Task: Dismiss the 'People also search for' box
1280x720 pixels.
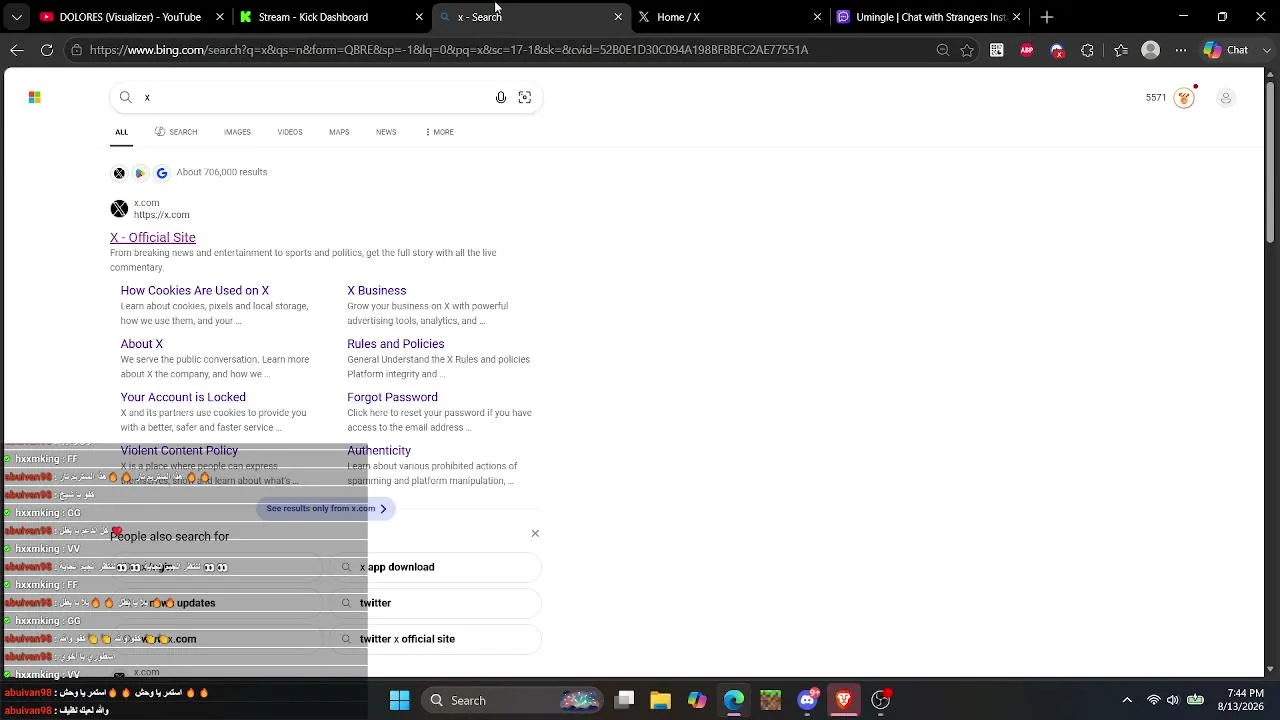Action: (x=535, y=533)
